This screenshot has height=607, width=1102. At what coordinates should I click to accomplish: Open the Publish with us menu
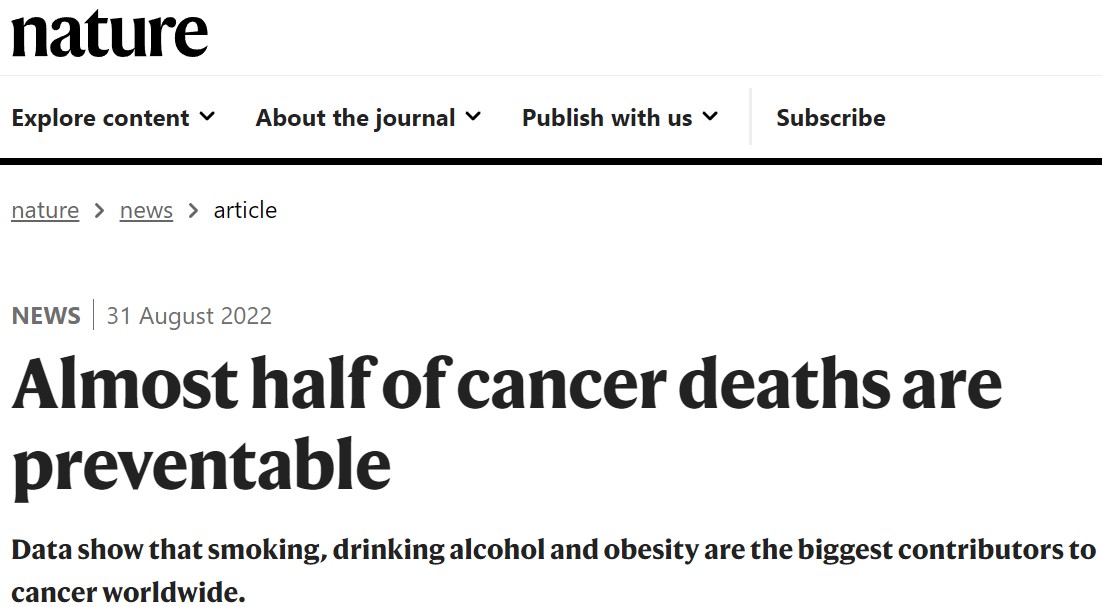(620, 117)
